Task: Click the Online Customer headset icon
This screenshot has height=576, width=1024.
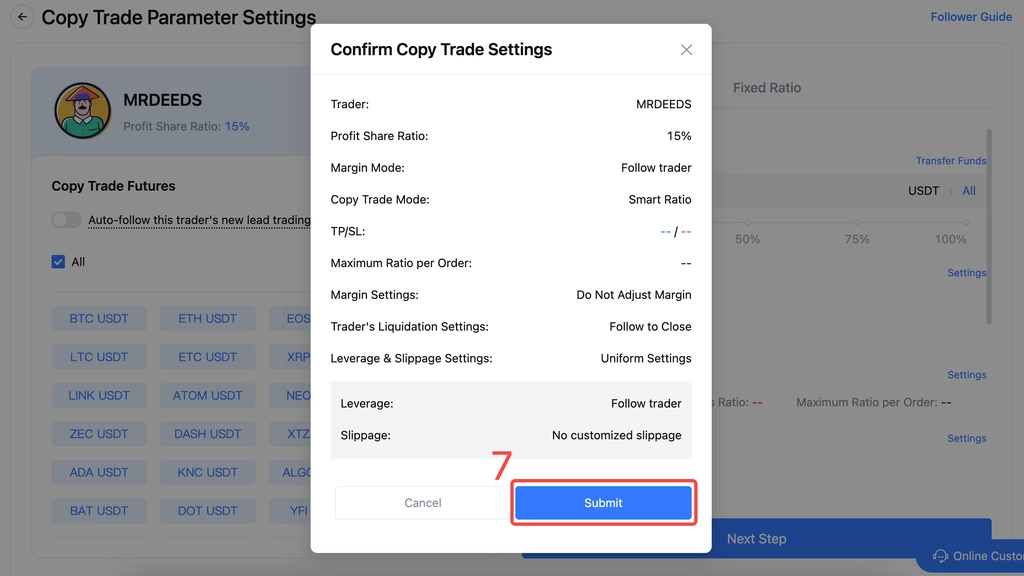Action: (x=940, y=556)
